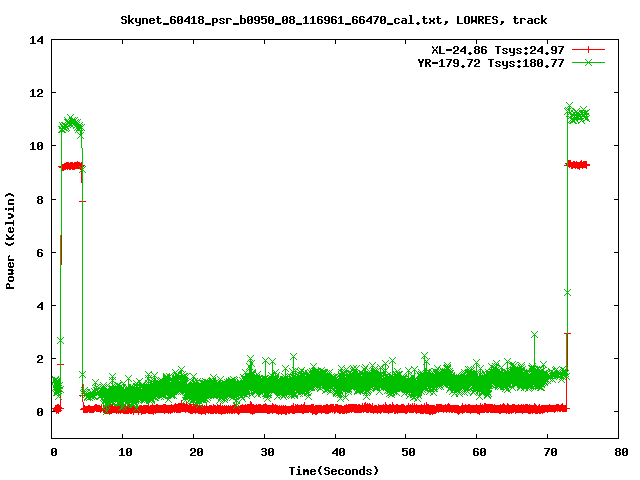Viewport: 640px width, 480px height.
Task: Click the y-axis tick label 2
Action: (x=40, y=359)
